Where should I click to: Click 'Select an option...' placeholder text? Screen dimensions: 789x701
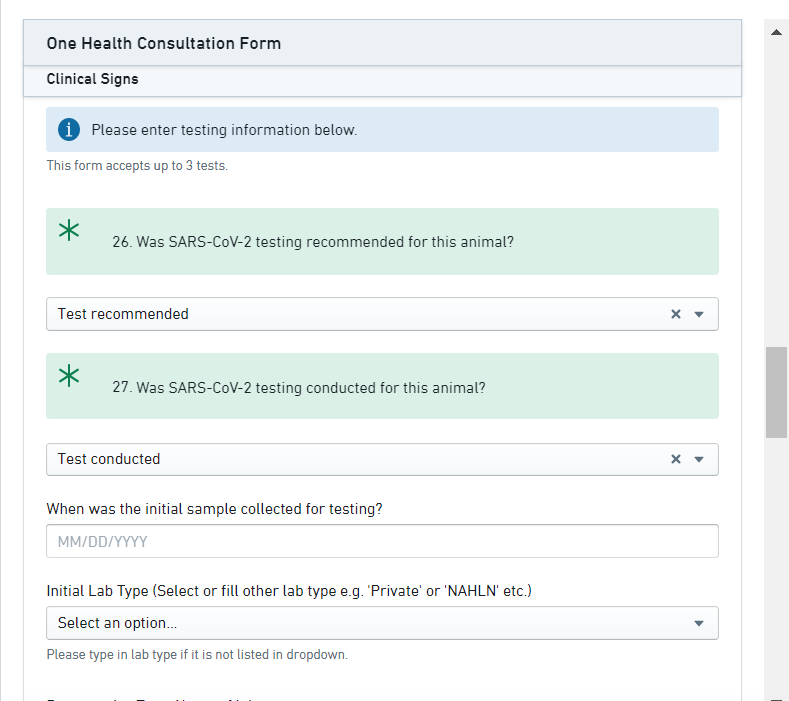point(117,623)
